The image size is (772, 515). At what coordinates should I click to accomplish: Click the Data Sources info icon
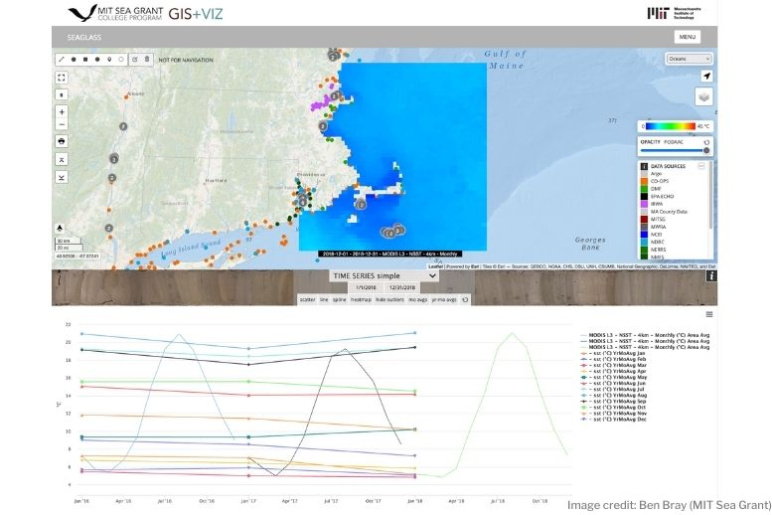click(643, 166)
